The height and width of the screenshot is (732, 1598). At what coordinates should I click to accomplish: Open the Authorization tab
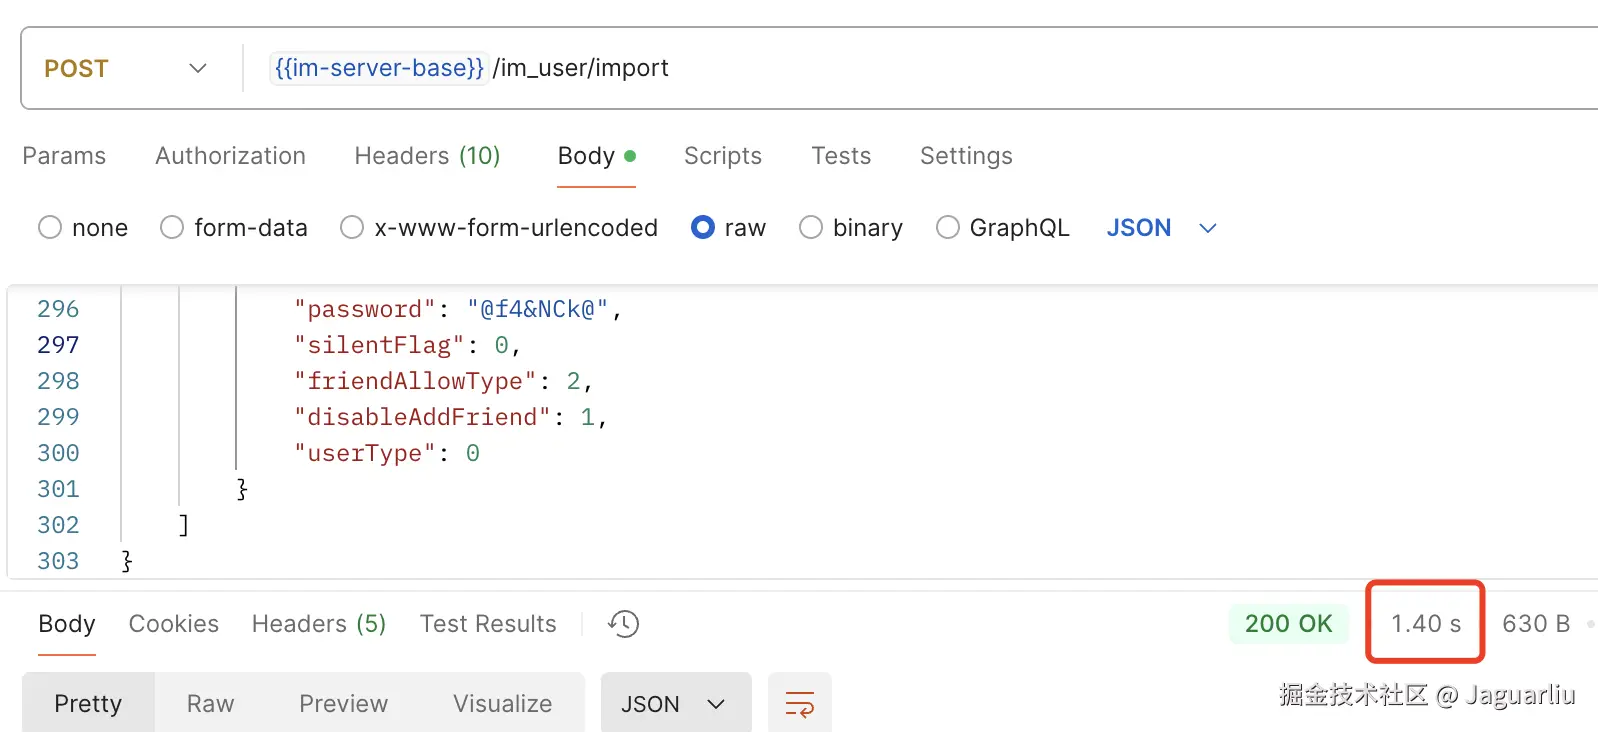coord(230,156)
